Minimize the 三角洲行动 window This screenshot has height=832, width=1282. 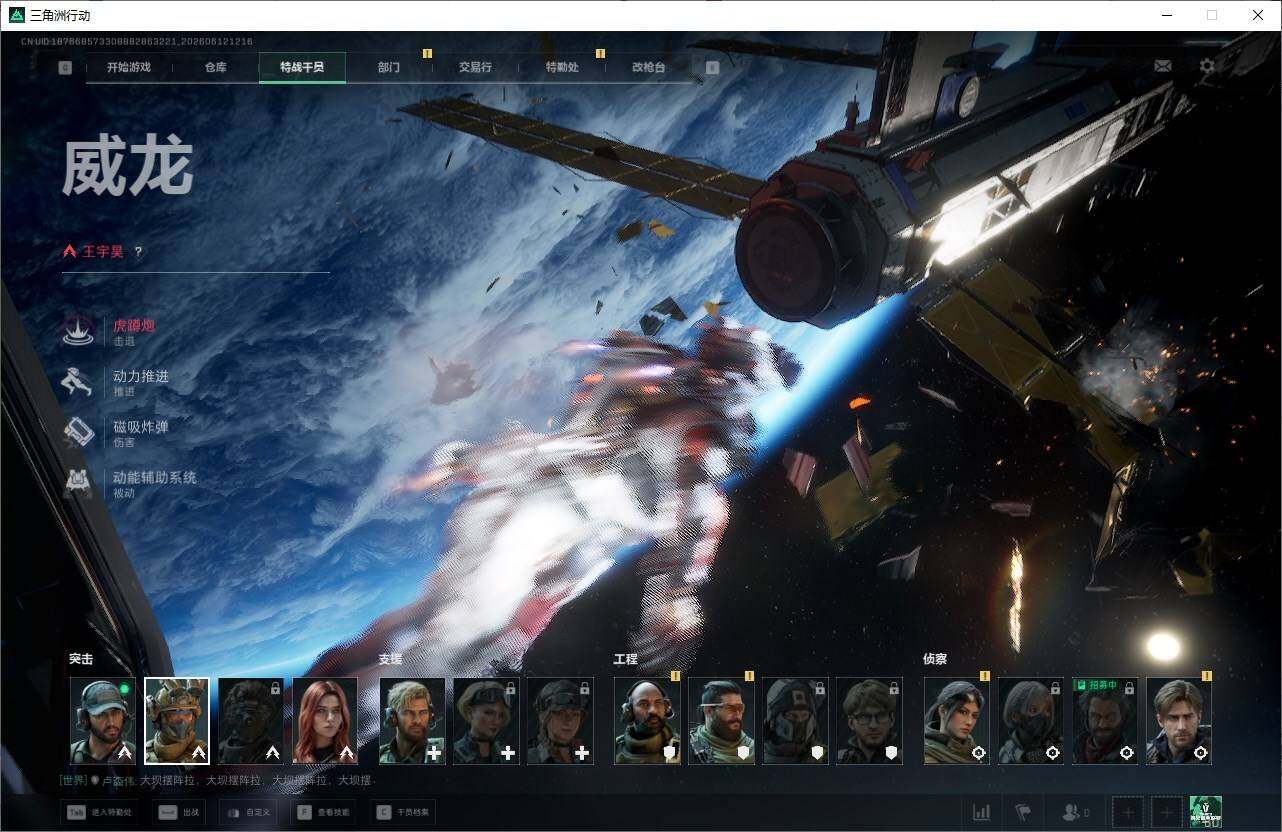[x=1166, y=15]
